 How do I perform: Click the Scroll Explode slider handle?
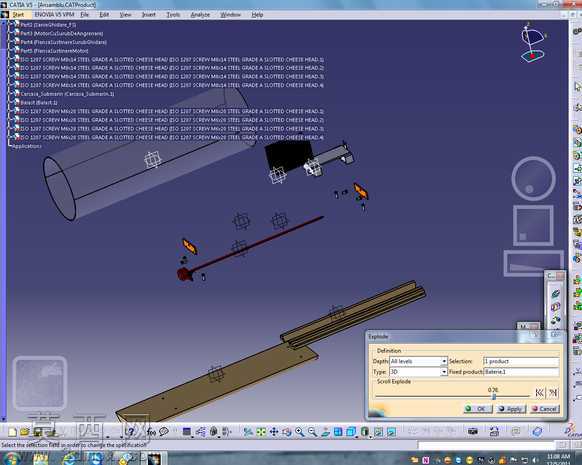tap(494, 396)
